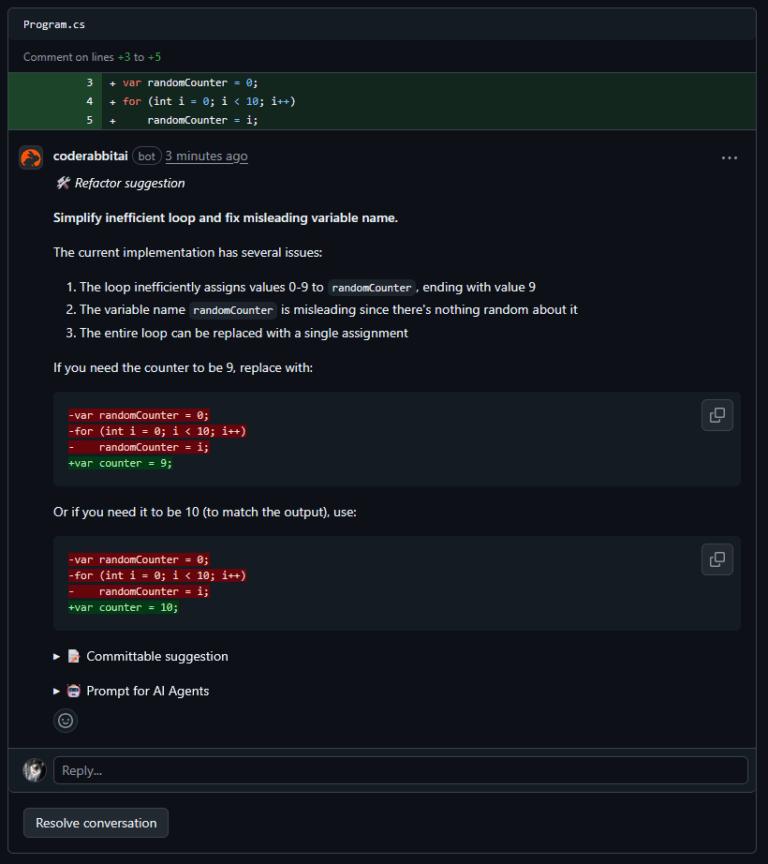Click the coderabbitai username link
This screenshot has width=768, height=864.
(x=92, y=156)
